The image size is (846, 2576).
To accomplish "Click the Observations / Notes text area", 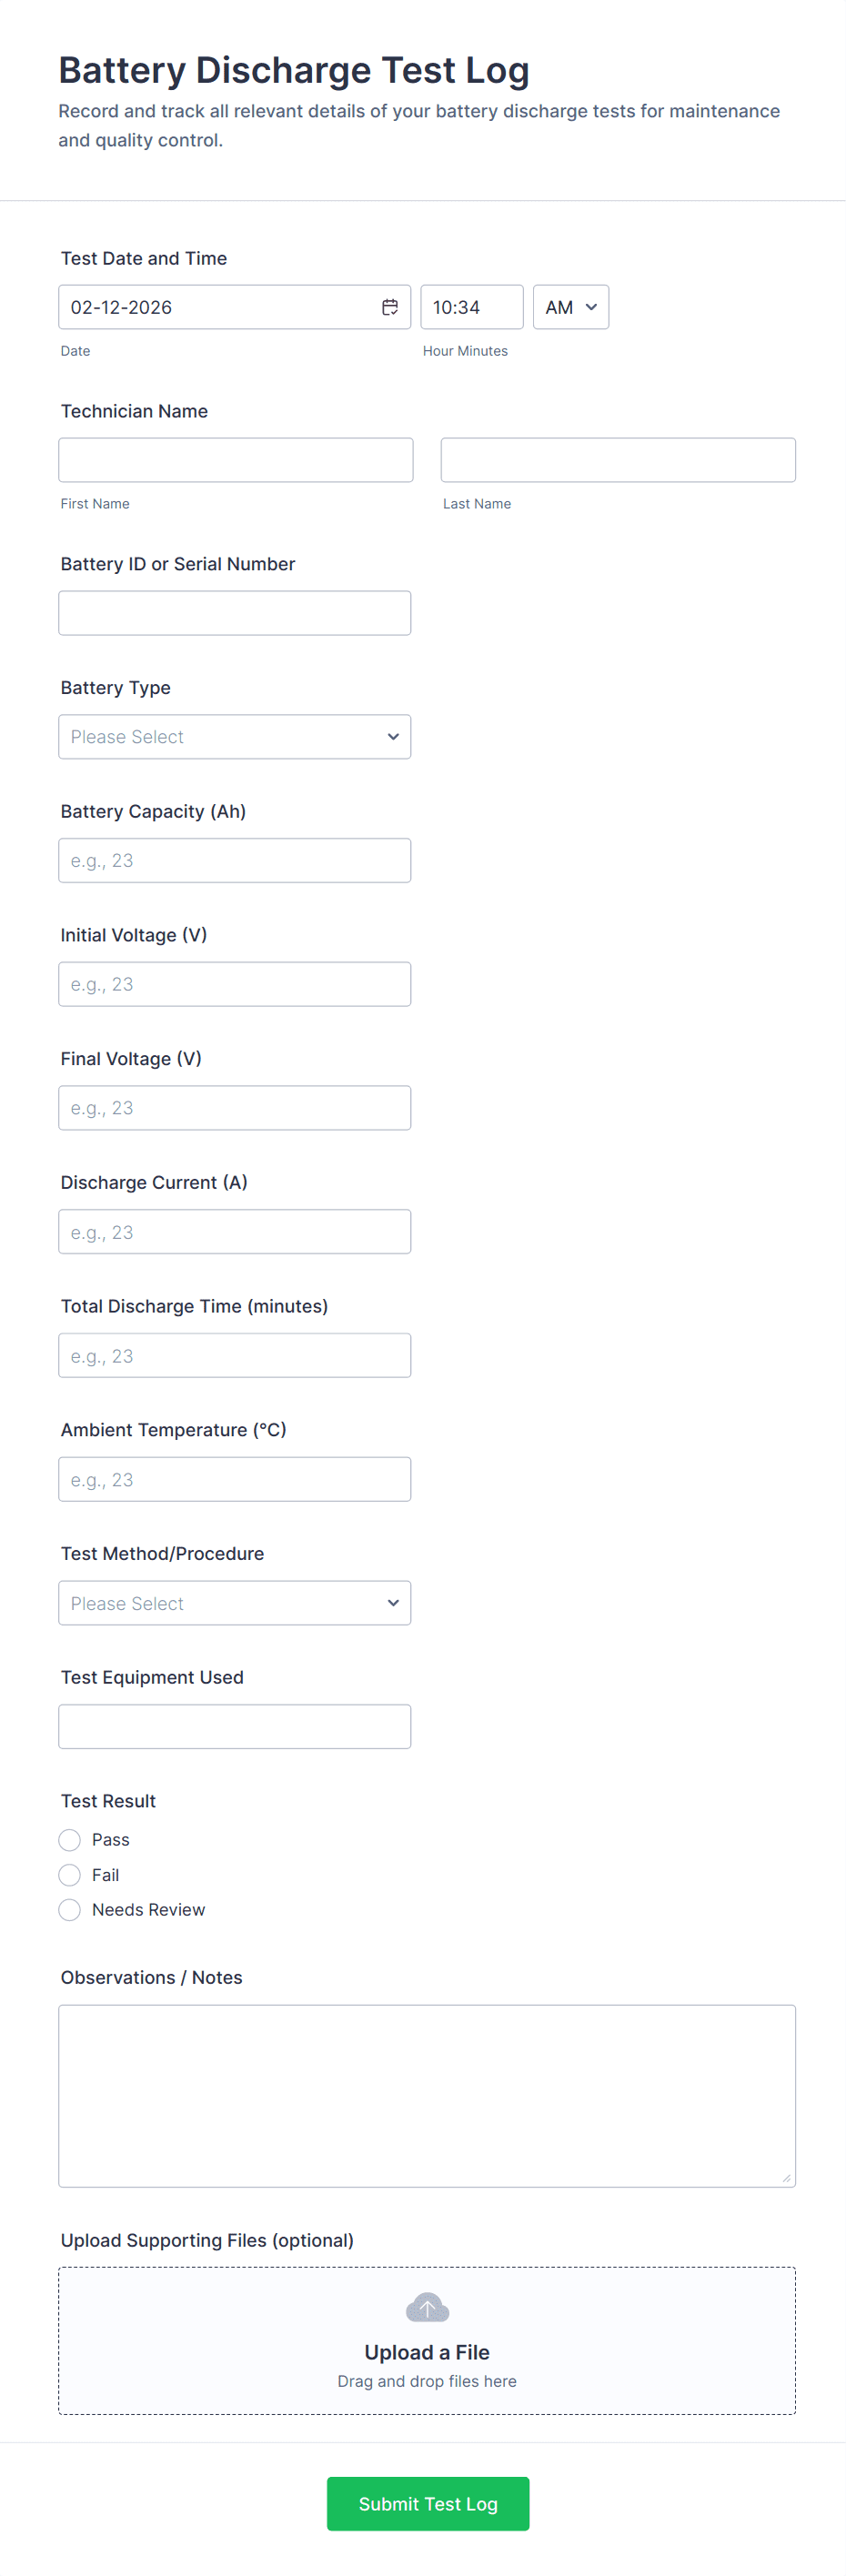I will [x=427, y=2095].
